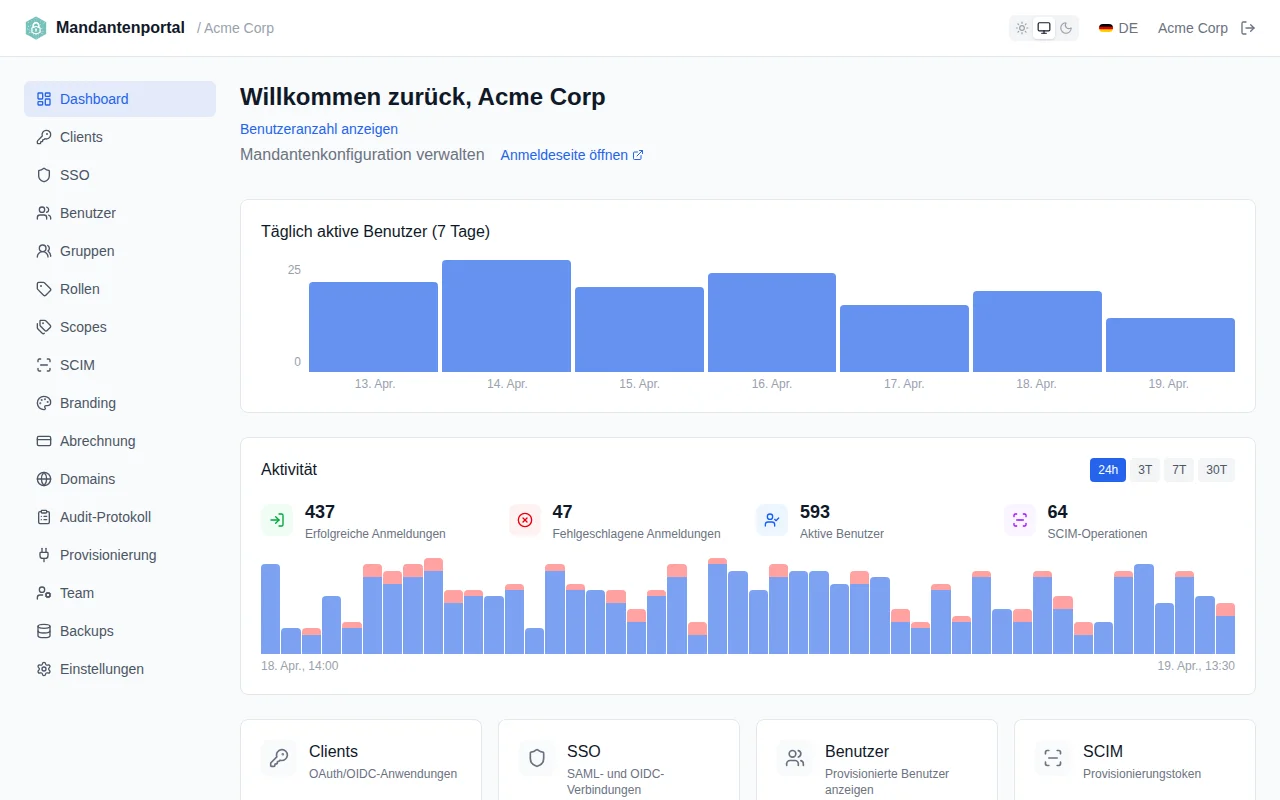Click the scan icon on SCIM card
This screenshot has height=800, width=1280.
(1053, 758)
